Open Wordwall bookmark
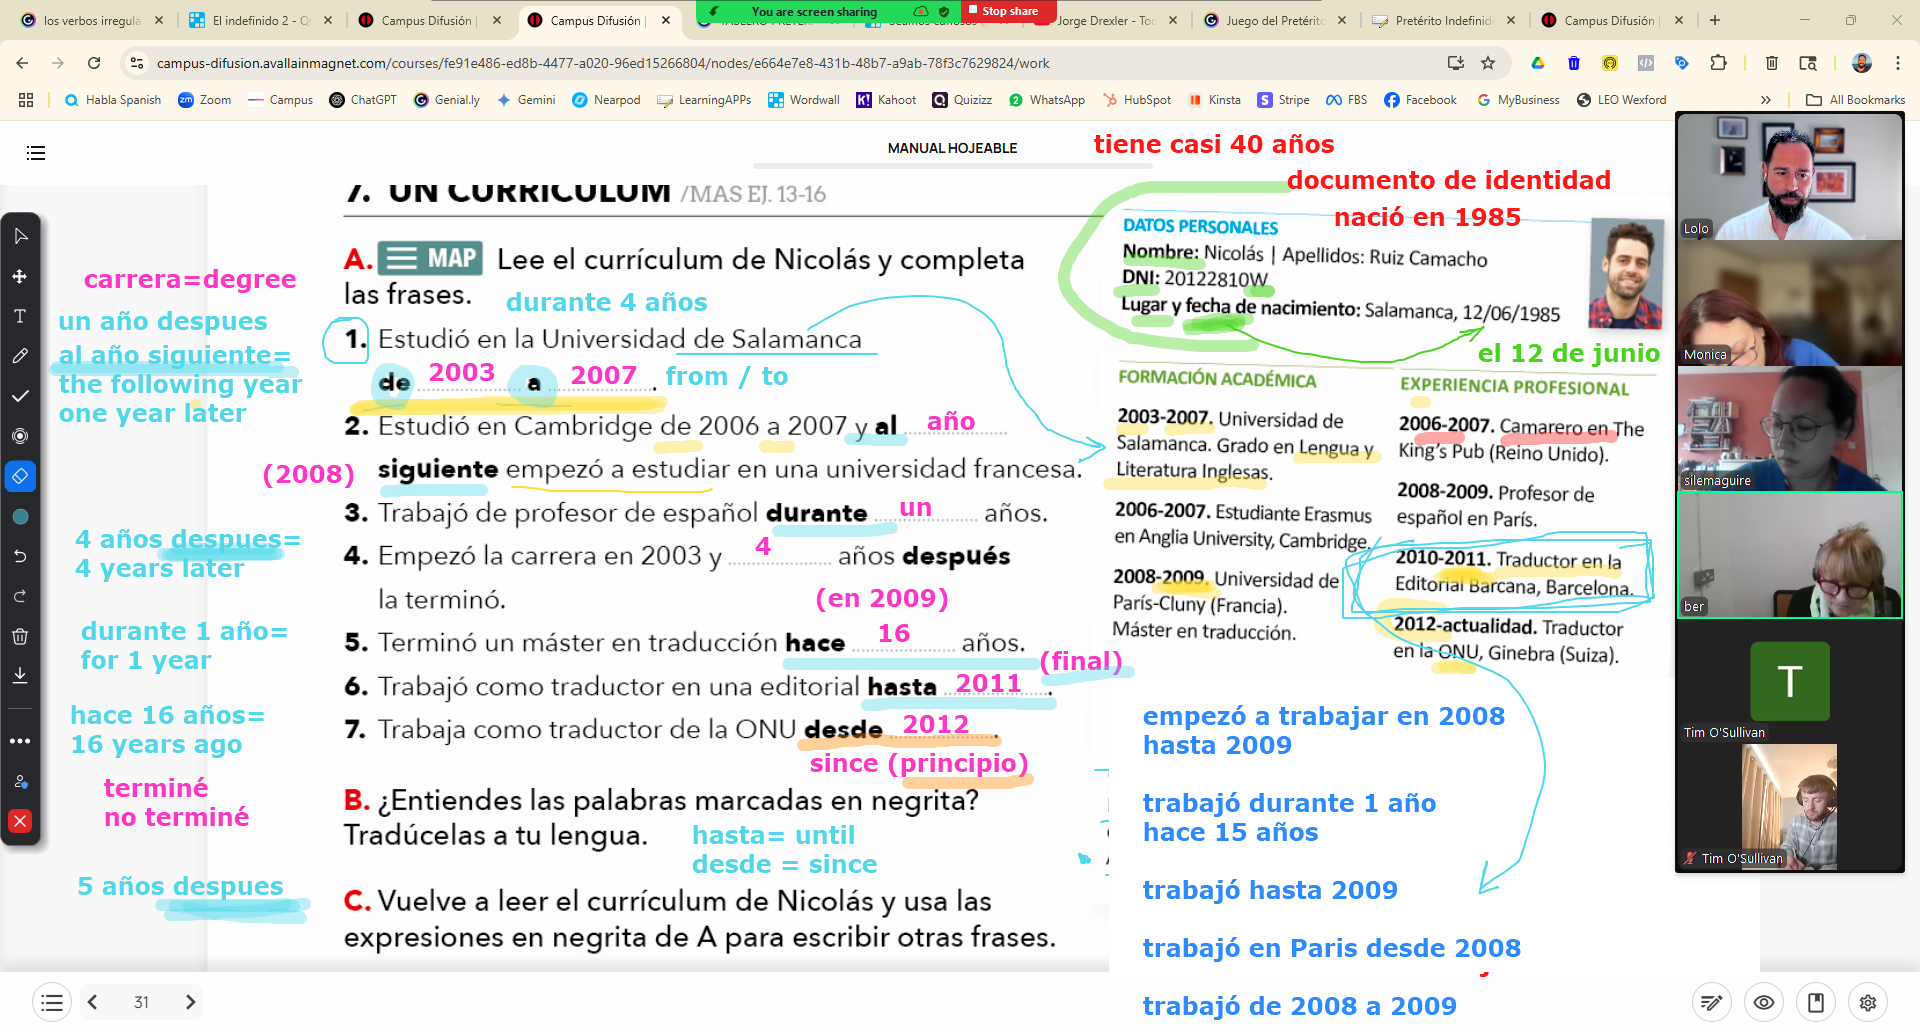1920x1032 pixels. pyautogui.click(x=804, y=100)
